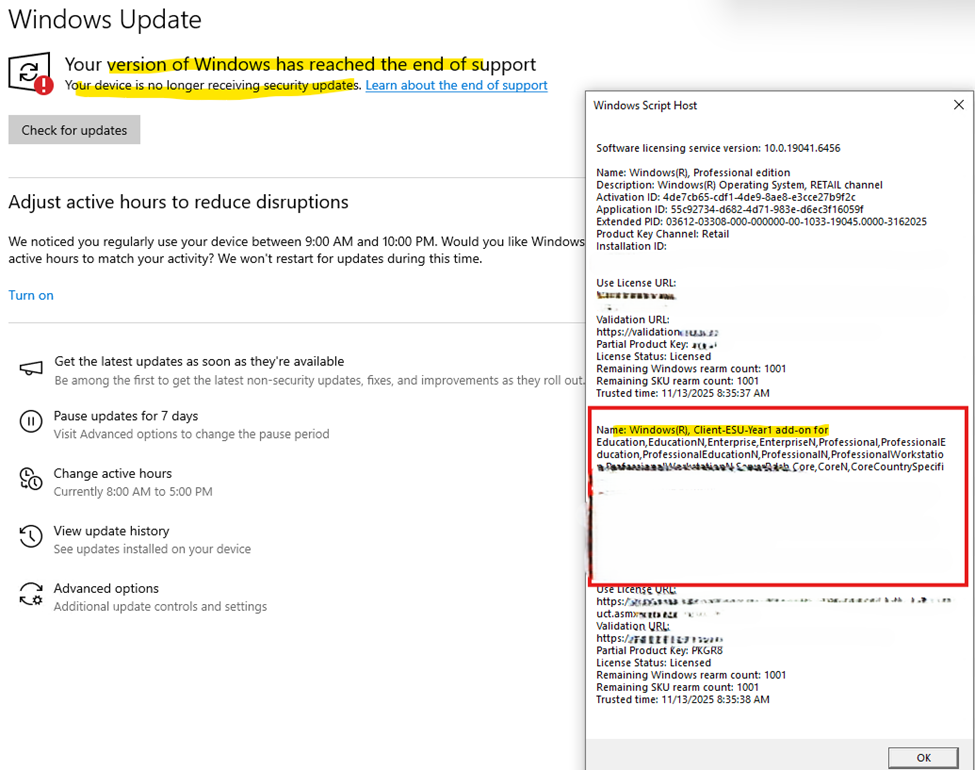Open the Change active hours setting
The width and height of the screenshot is (975, 770).
113,474
